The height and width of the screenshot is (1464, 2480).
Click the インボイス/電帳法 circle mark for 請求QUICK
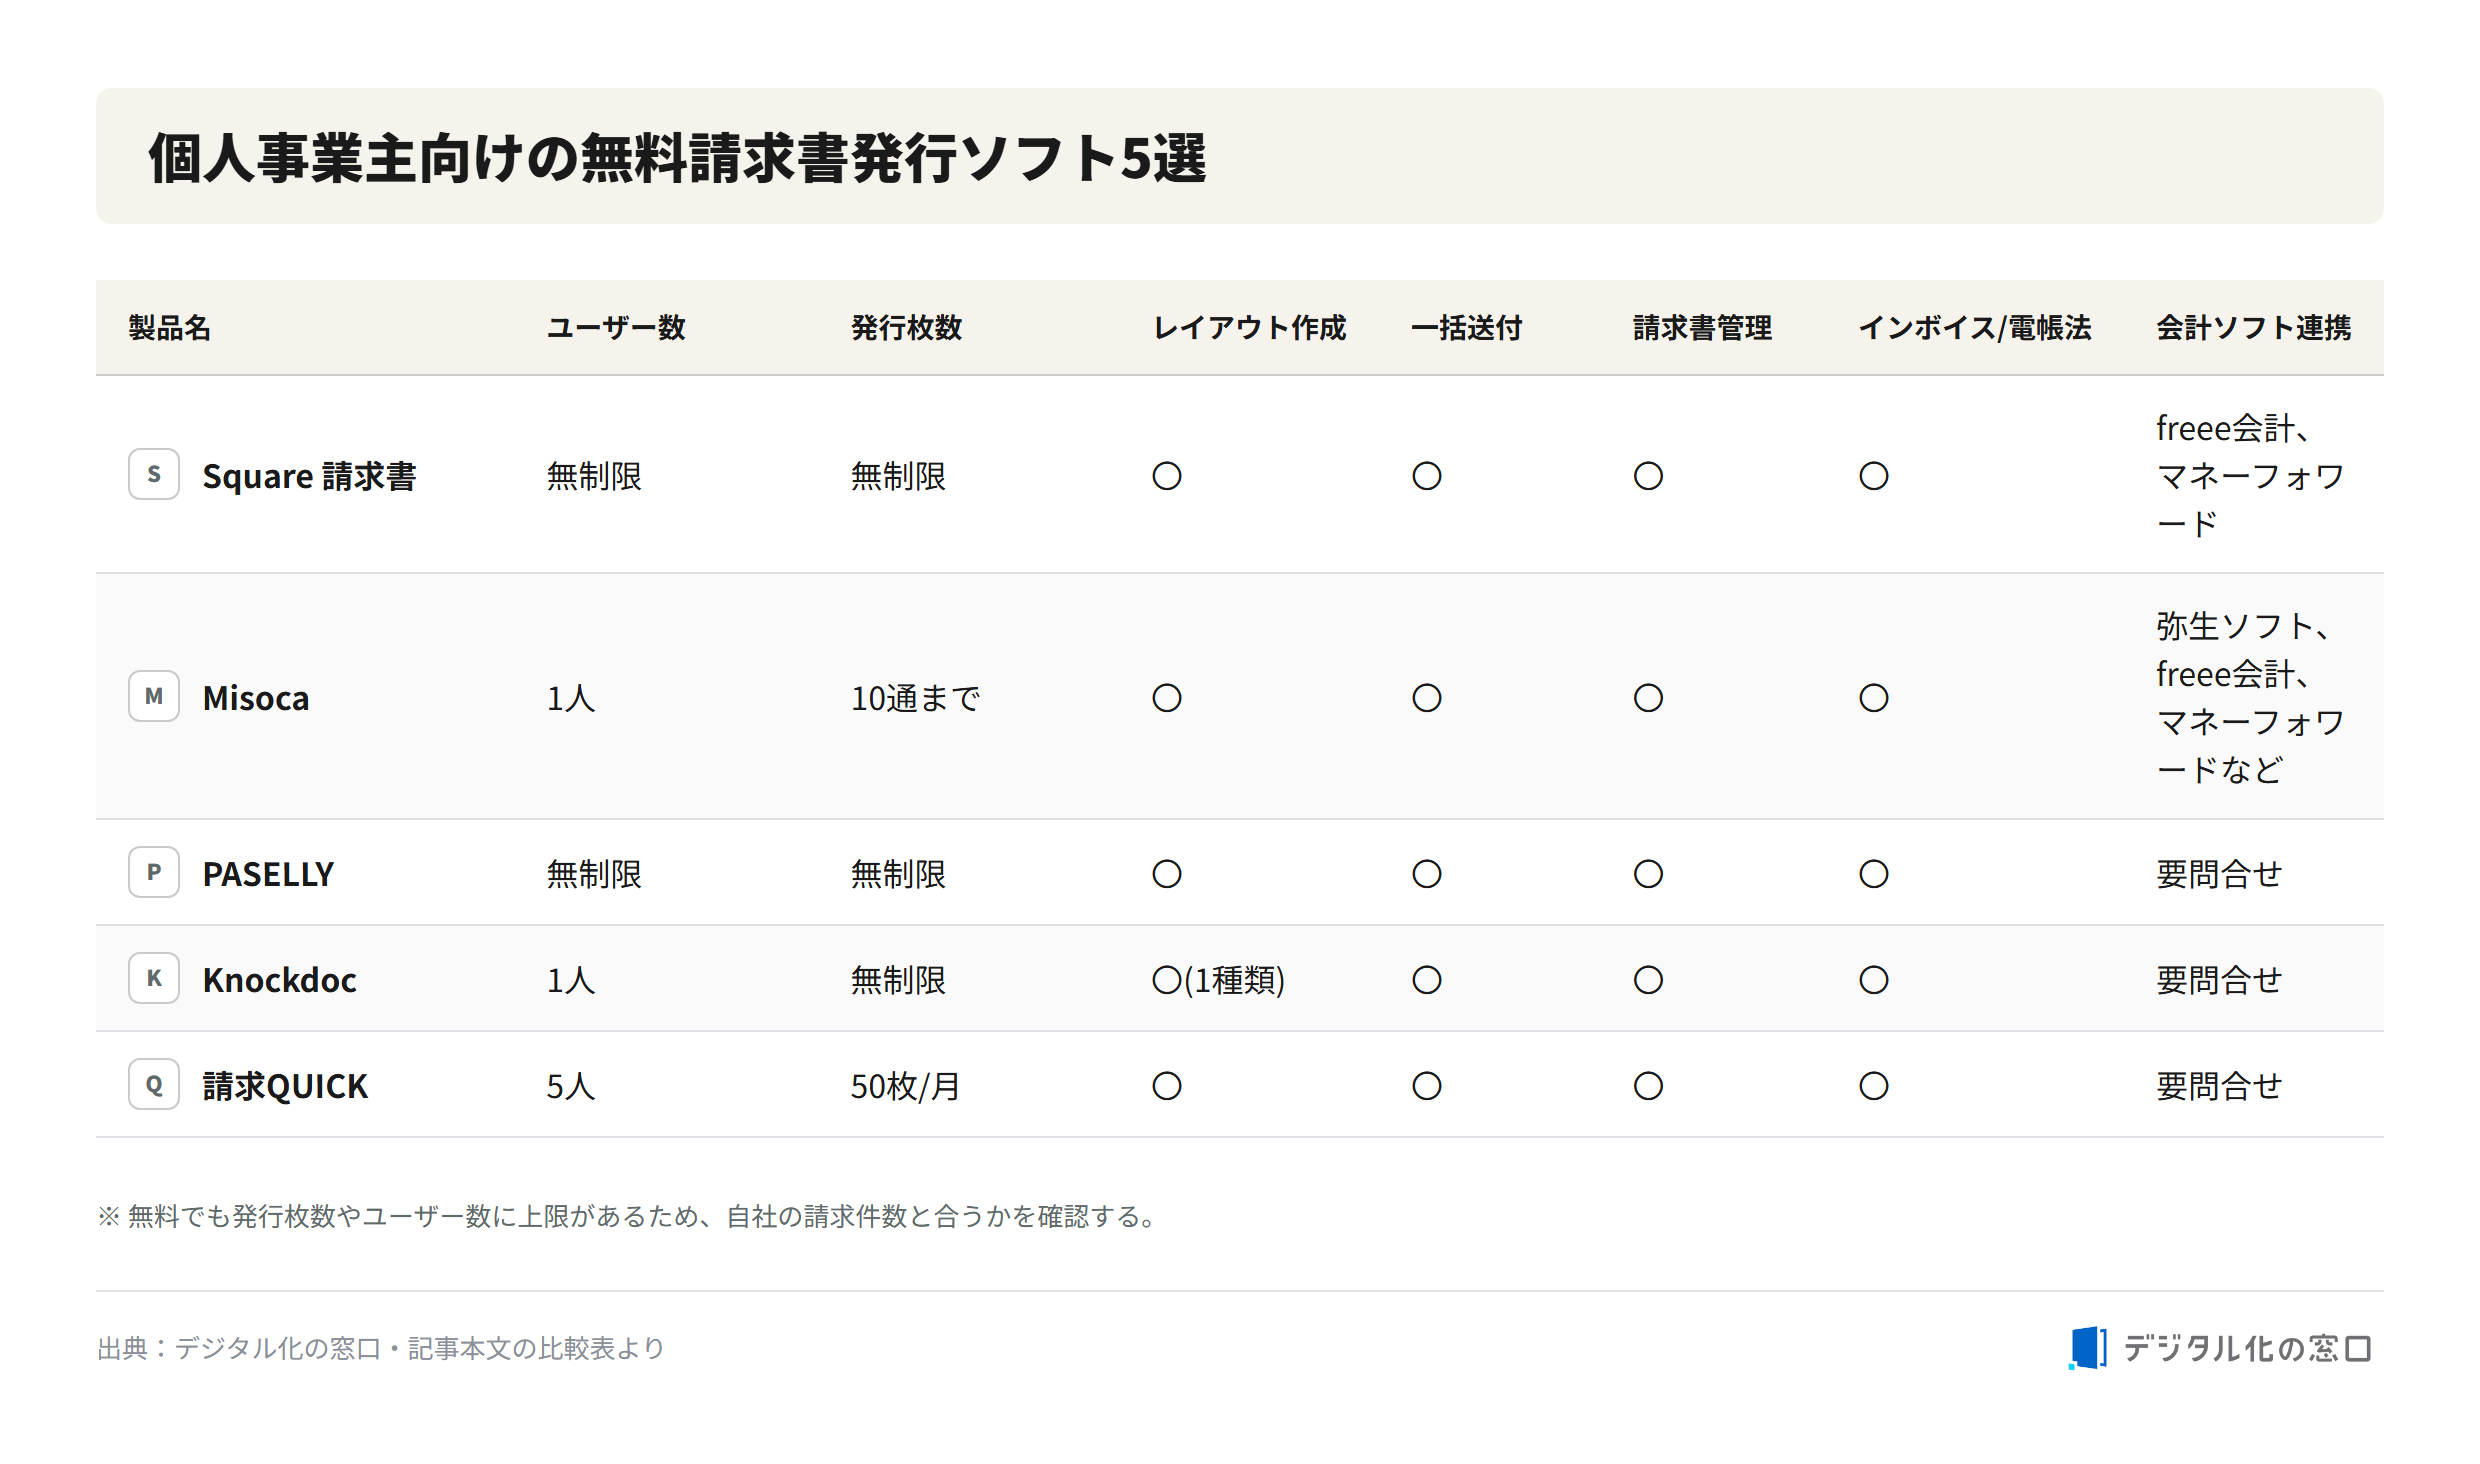[1874, 1086]
